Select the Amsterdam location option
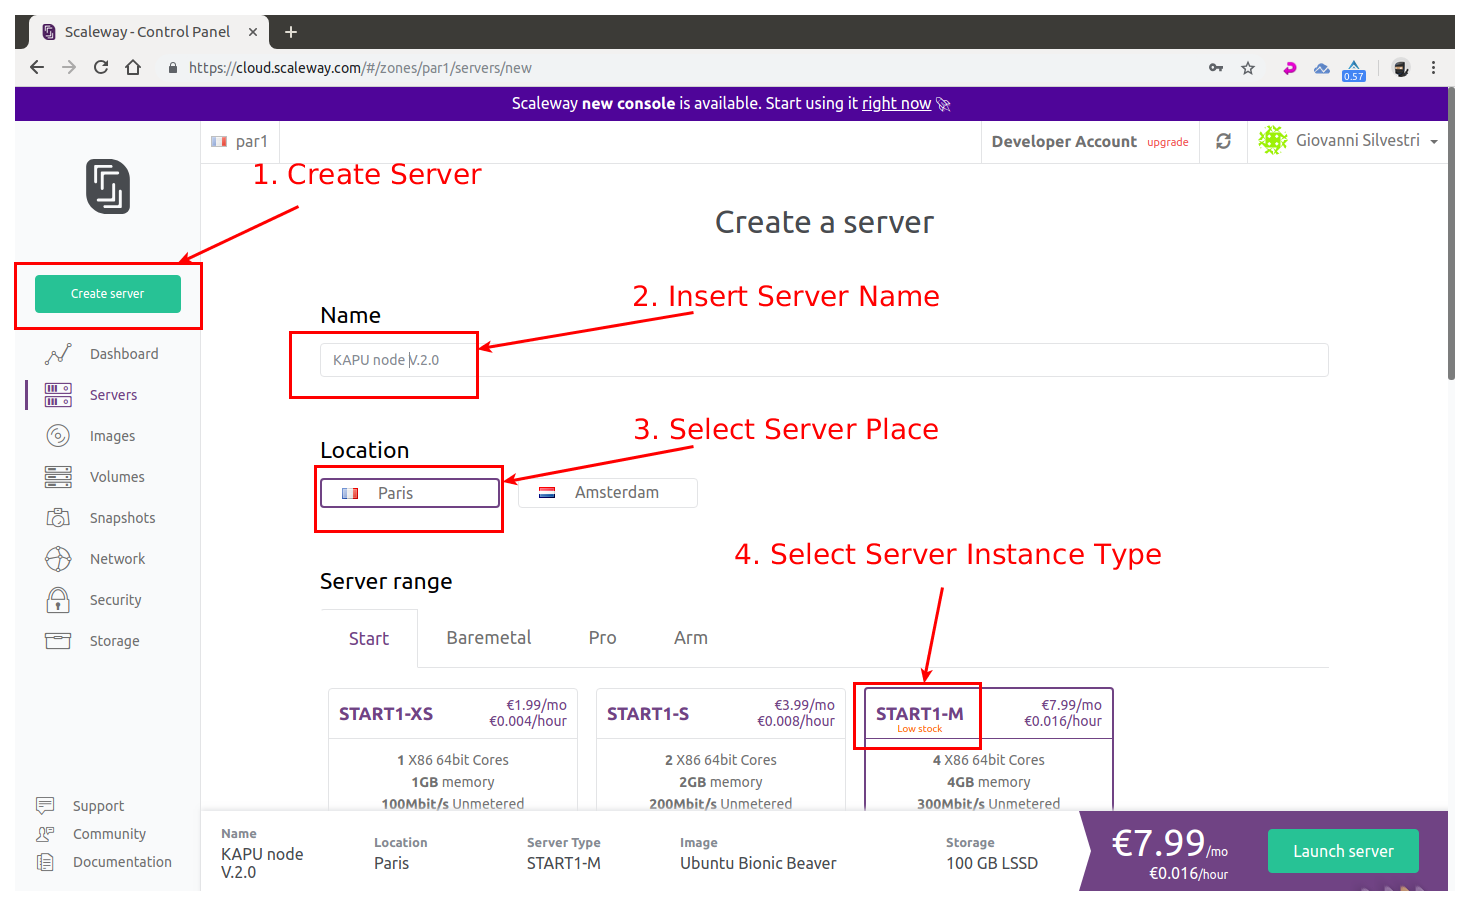 click(x=608, y=492)
